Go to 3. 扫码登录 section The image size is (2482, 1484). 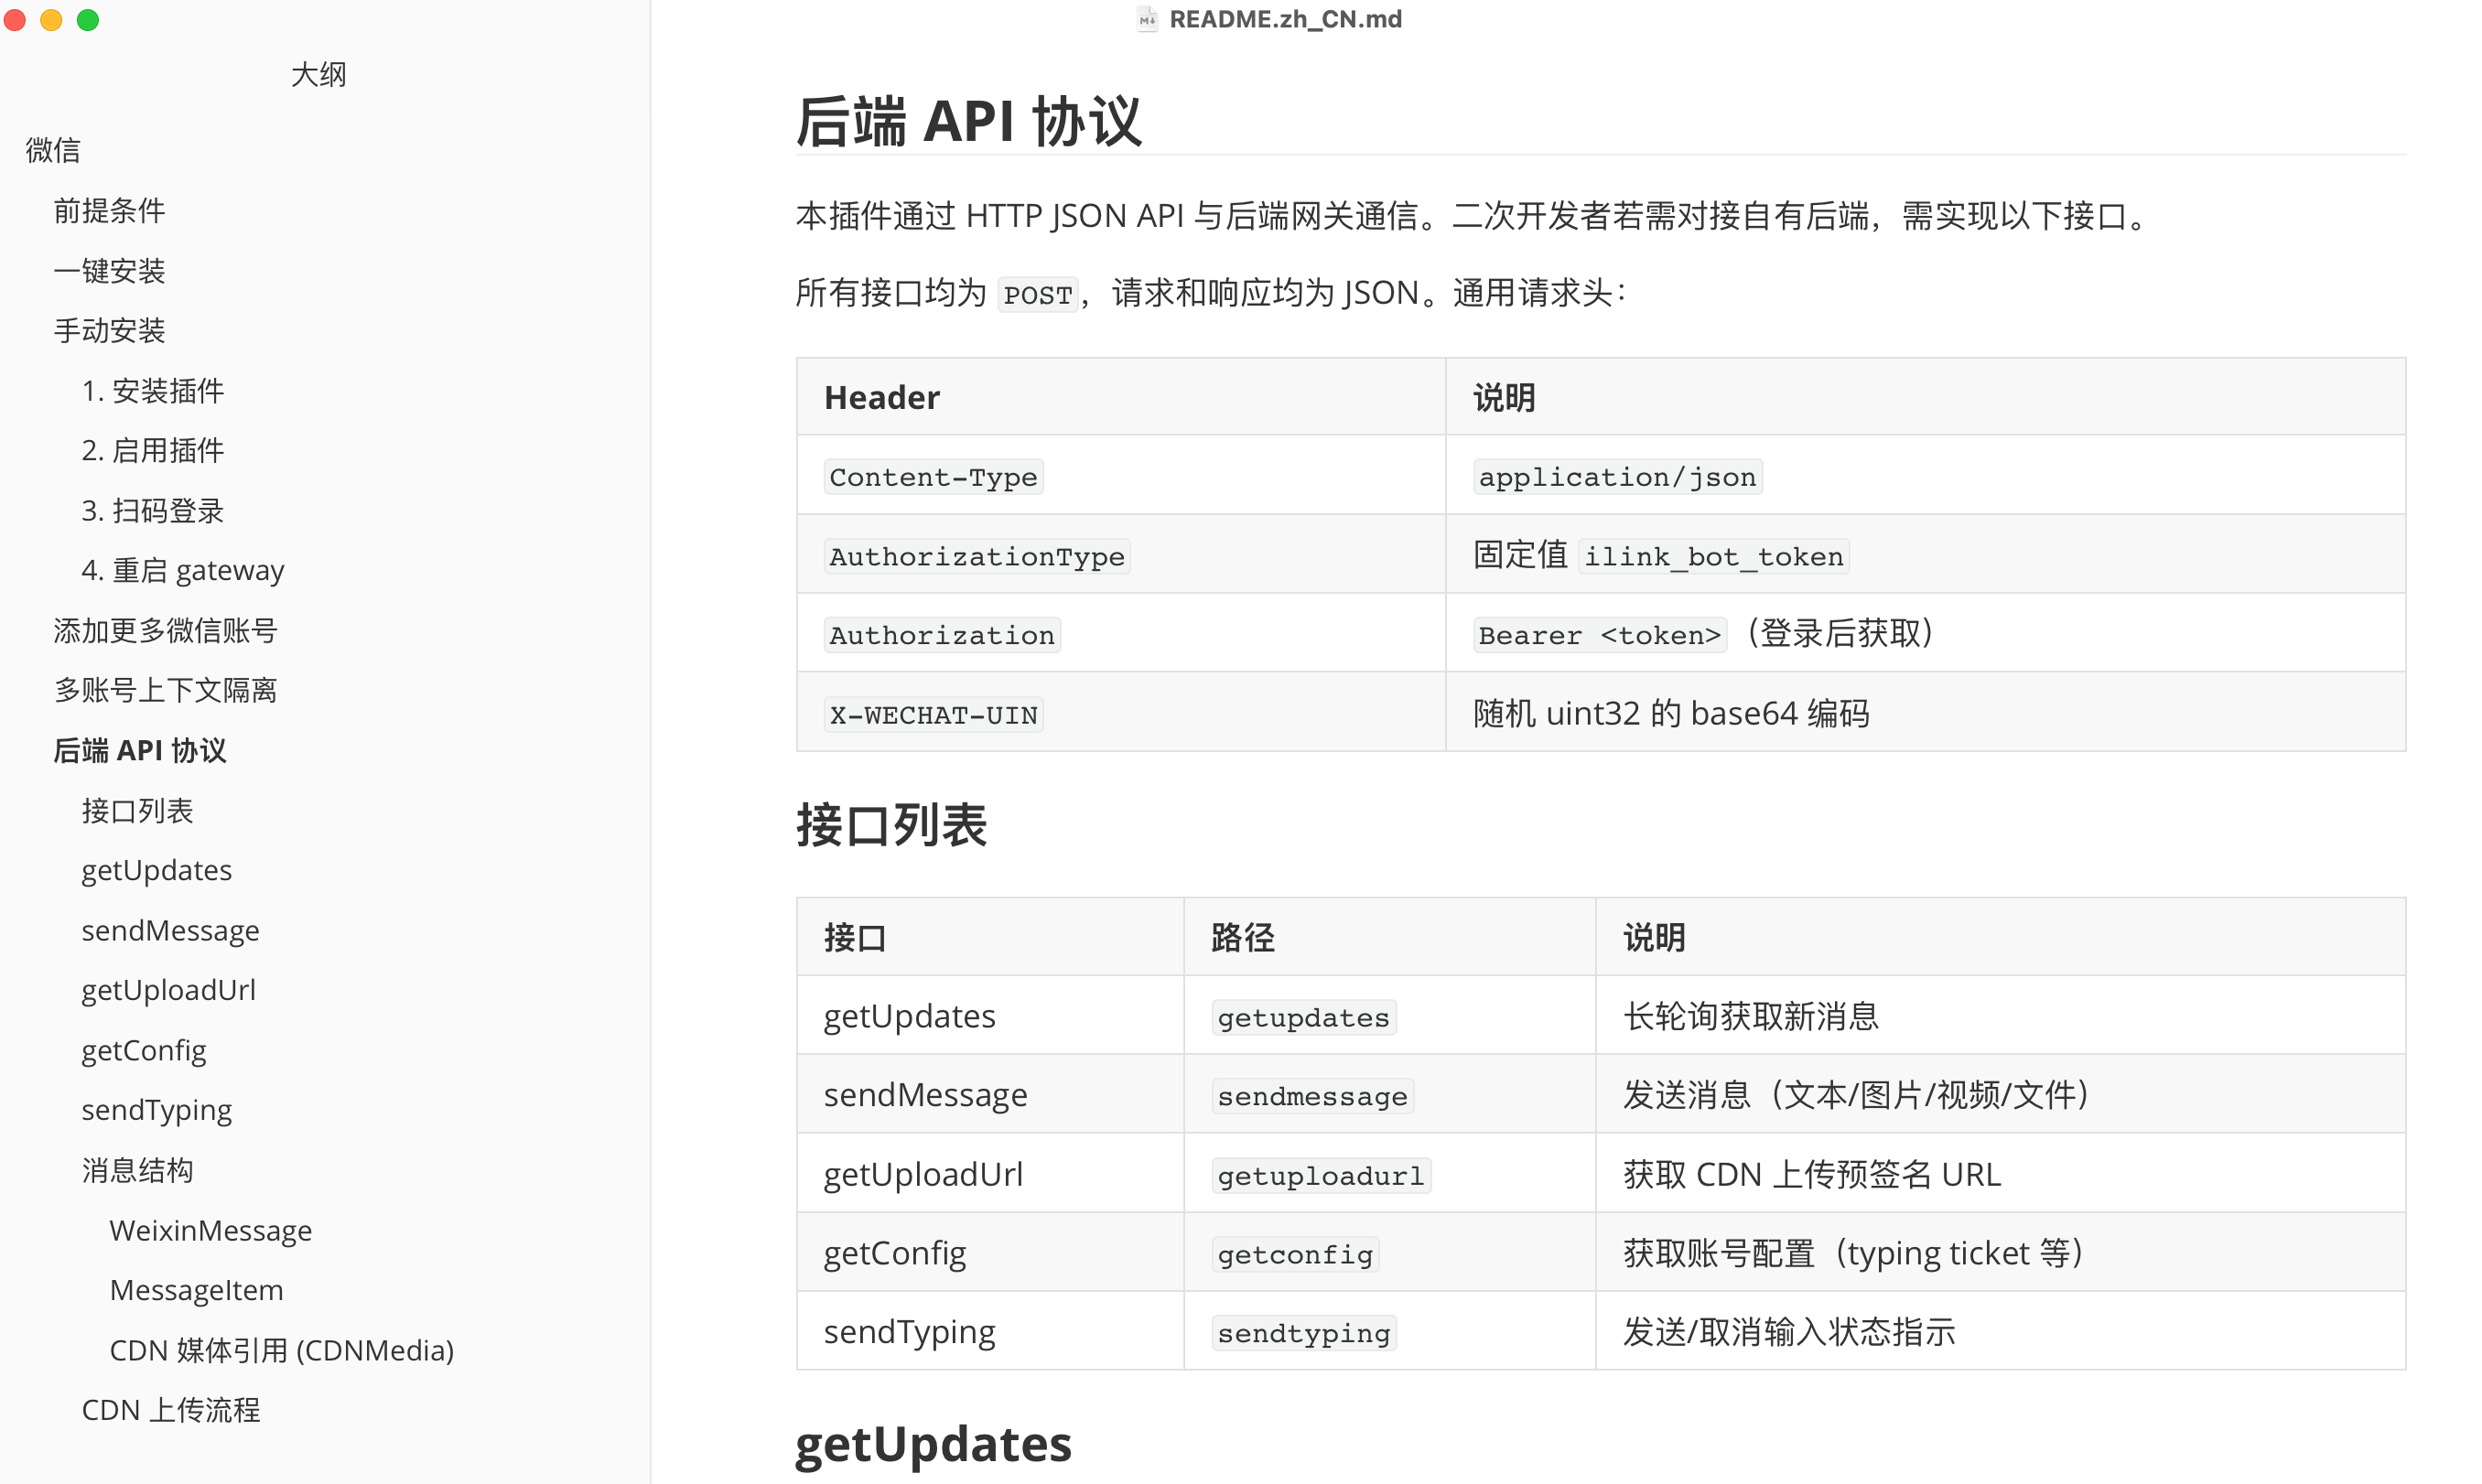coord(152,511)
